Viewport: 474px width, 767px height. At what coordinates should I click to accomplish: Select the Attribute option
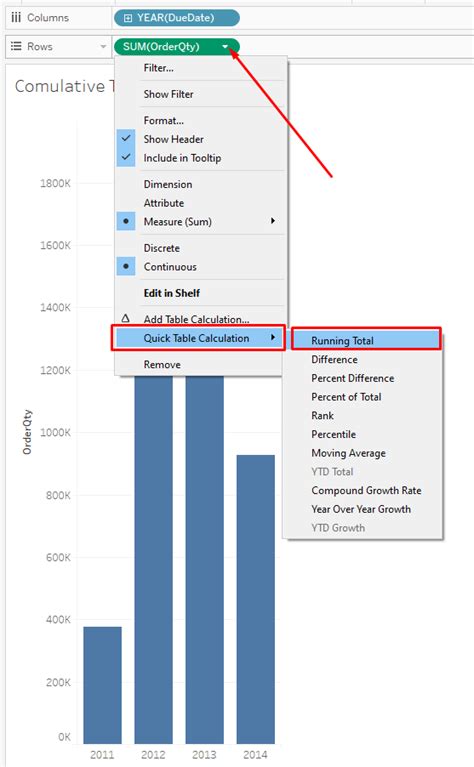point(164,203)
